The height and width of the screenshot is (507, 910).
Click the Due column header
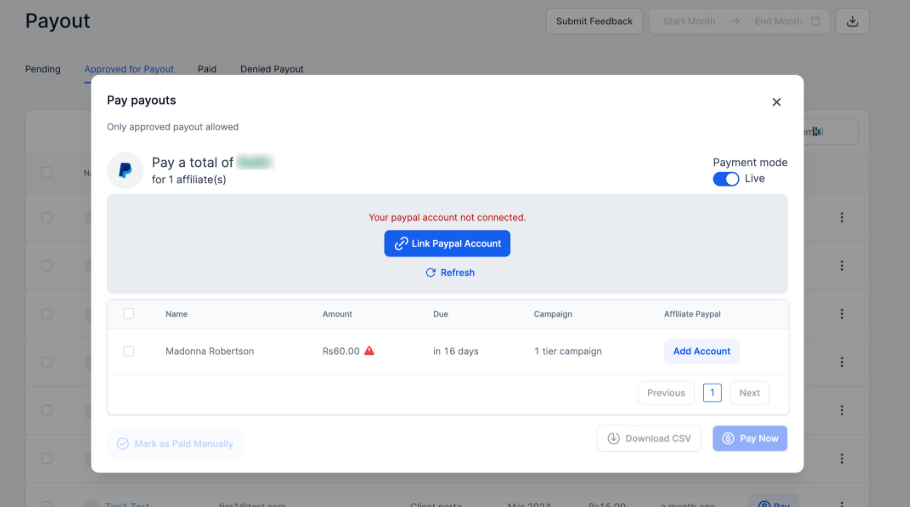pyautogui.click(x=440, y=314)
